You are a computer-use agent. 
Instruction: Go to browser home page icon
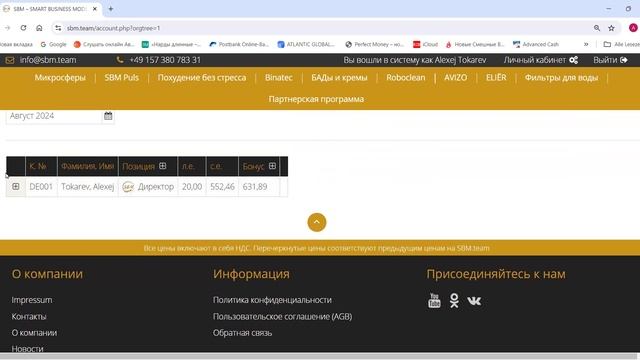(x=39, y=28)
